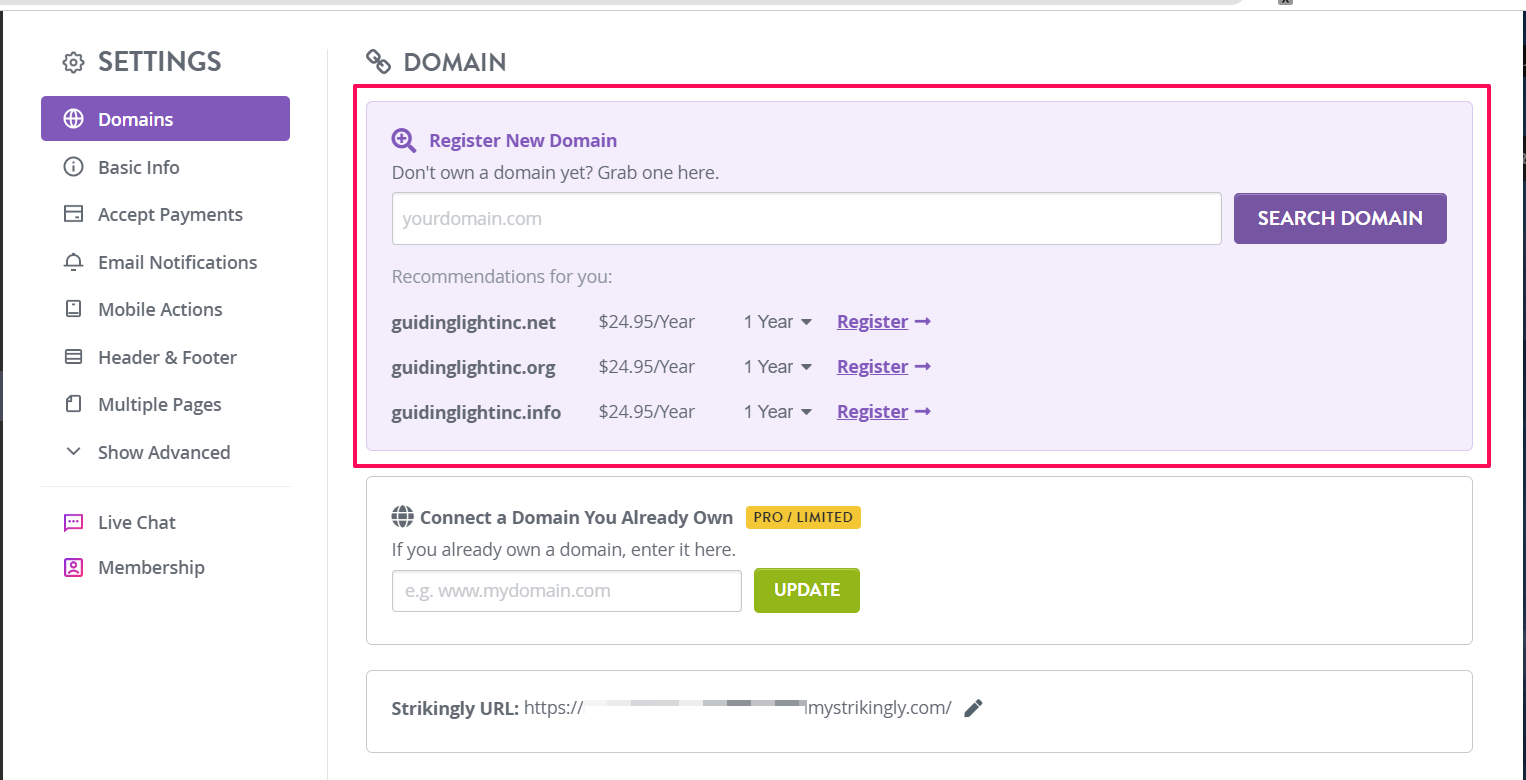Viewport: 1526px width, 780px height.
Task: Click the Multiple Pages icon in sidebar
Action: point(73,404)
